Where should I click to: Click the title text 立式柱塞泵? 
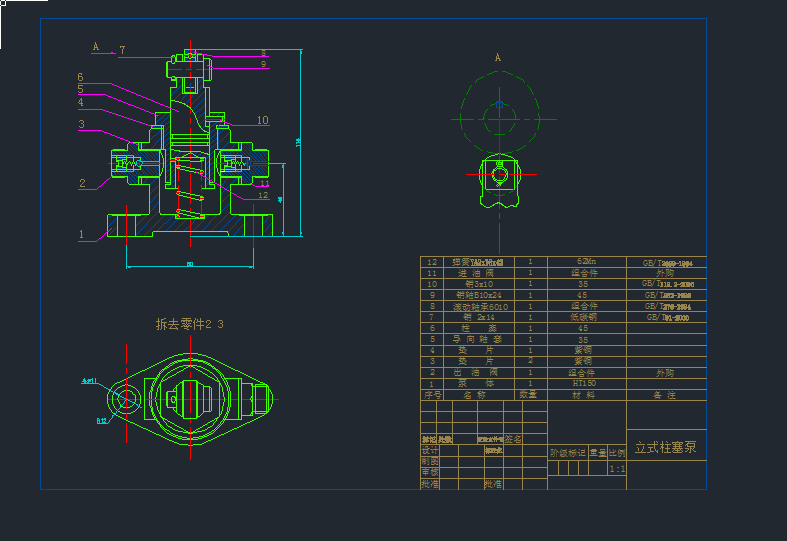point(665,447)
